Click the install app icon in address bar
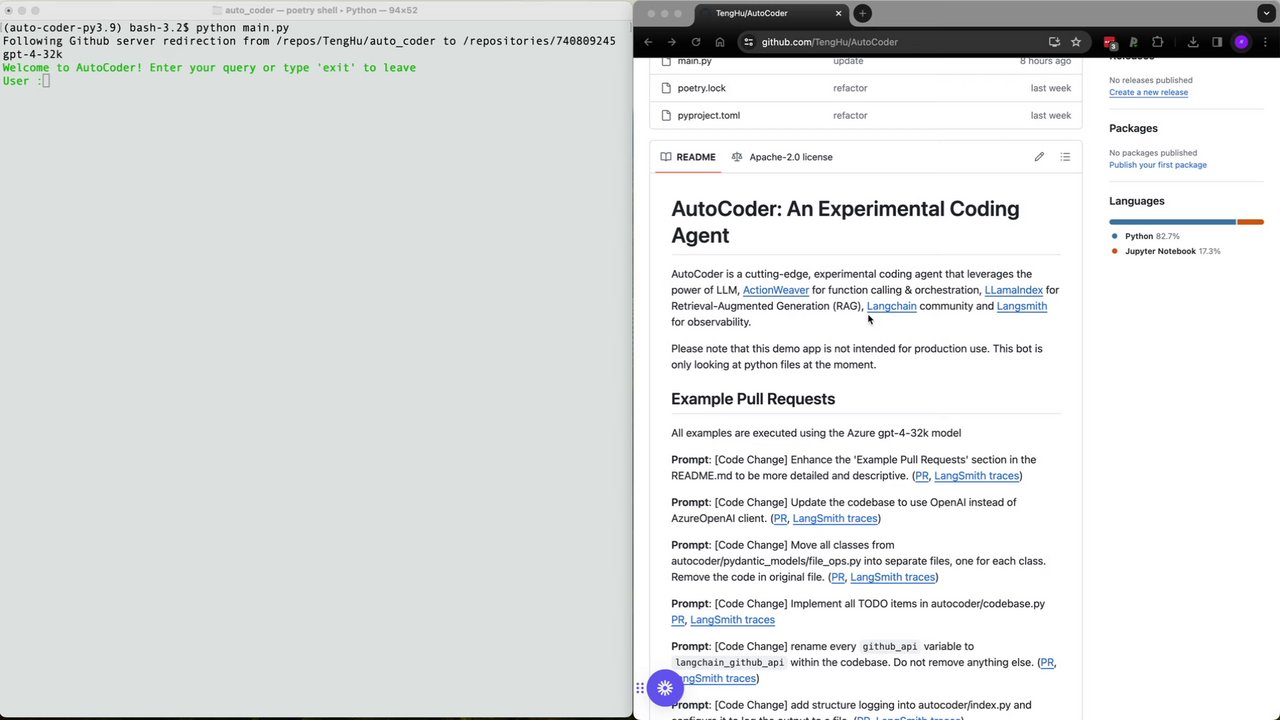 1054,42
